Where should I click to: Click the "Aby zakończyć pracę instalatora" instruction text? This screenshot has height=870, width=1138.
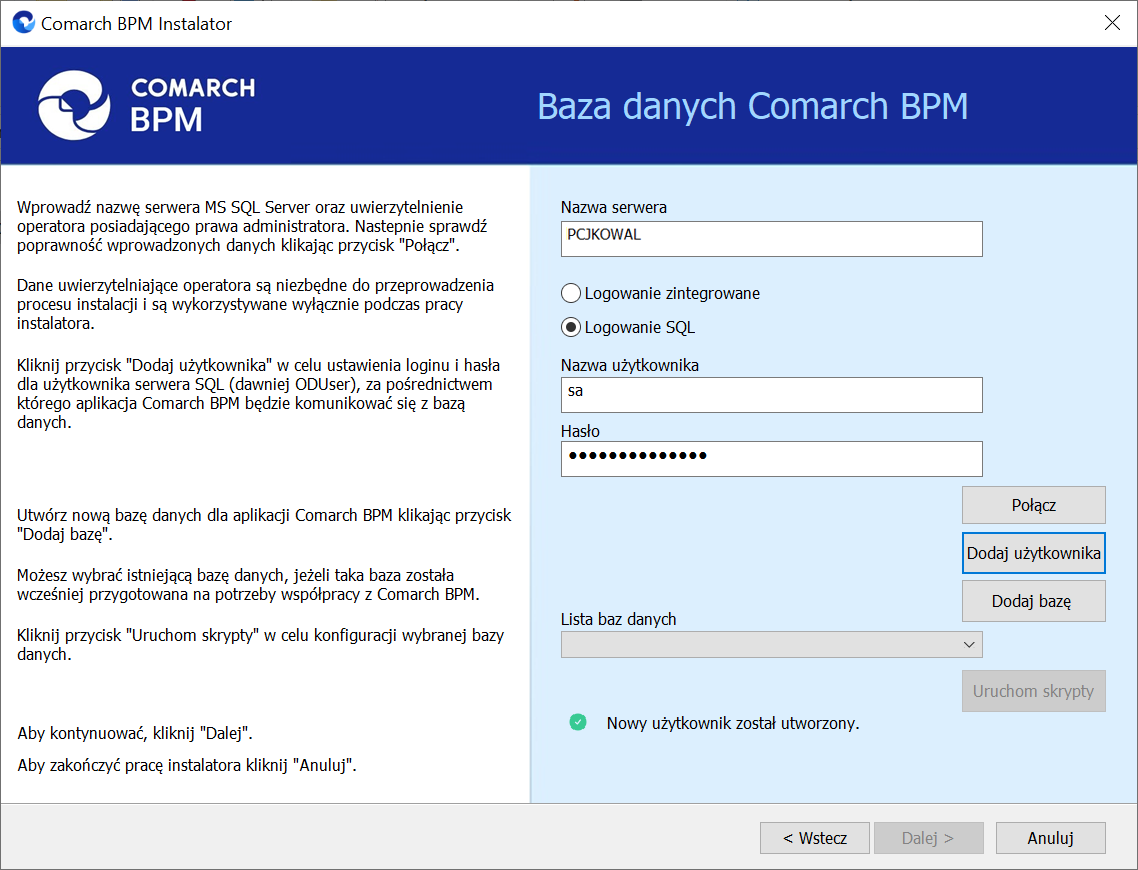click(x=187, y=765)
